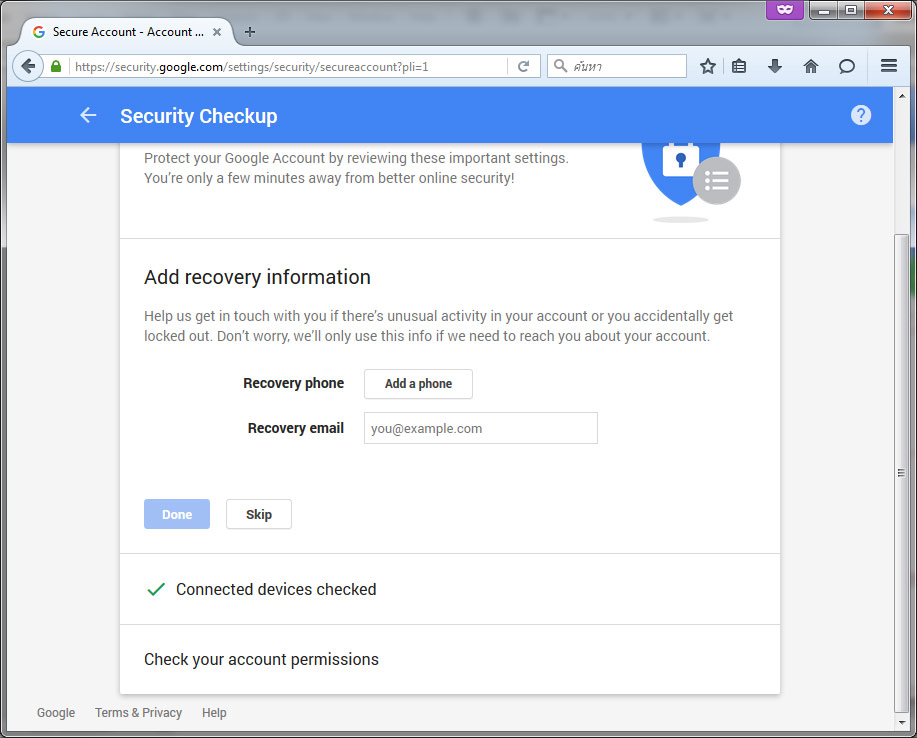Open the Firefox hamburger menu
917x738 pixels.
point(889,65)
